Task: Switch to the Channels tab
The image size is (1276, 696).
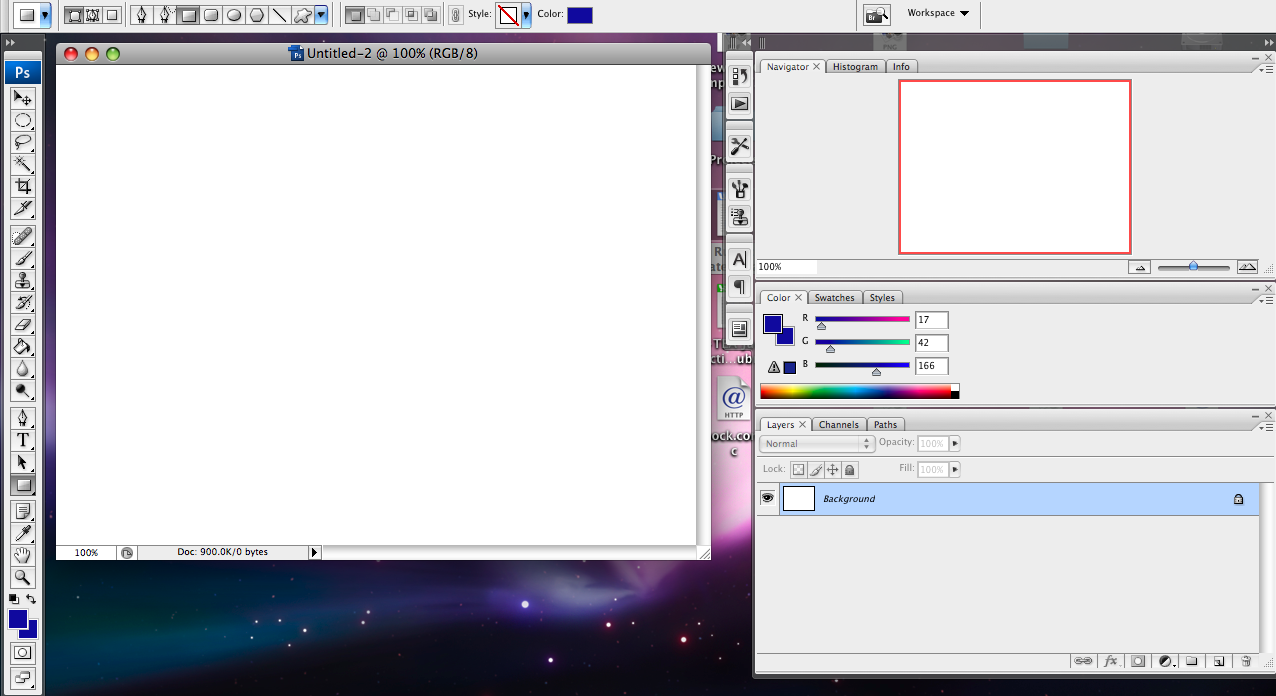Action: pos(838,424)
